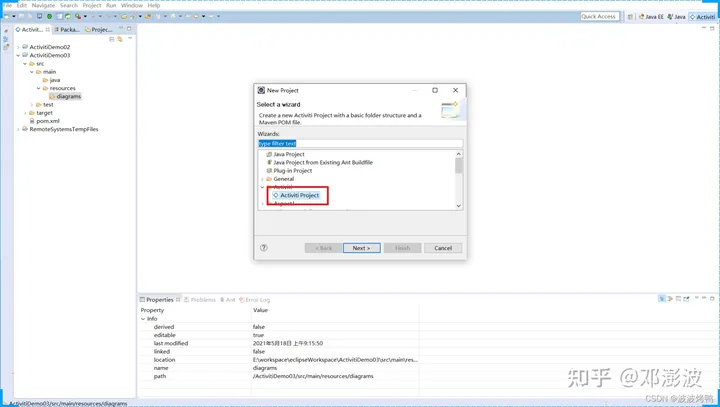The height and width of the screenshot is (407, 720).
Task: Switch to the Package Explorer tab
Action: 67,29
